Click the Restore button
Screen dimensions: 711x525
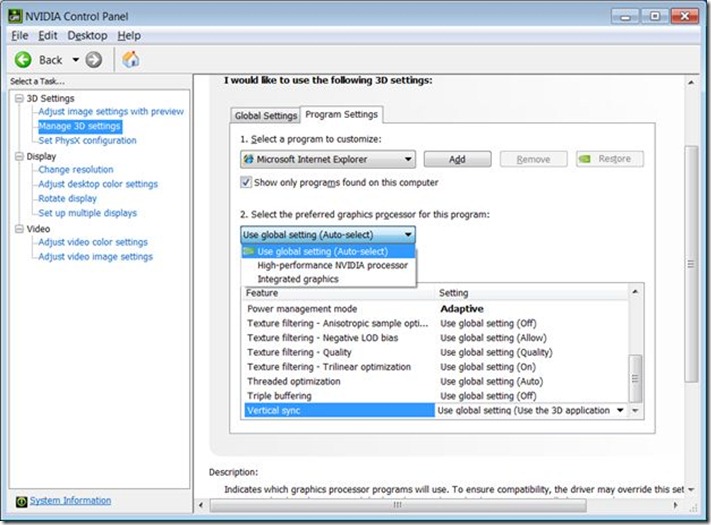click(x=609, y=159)
